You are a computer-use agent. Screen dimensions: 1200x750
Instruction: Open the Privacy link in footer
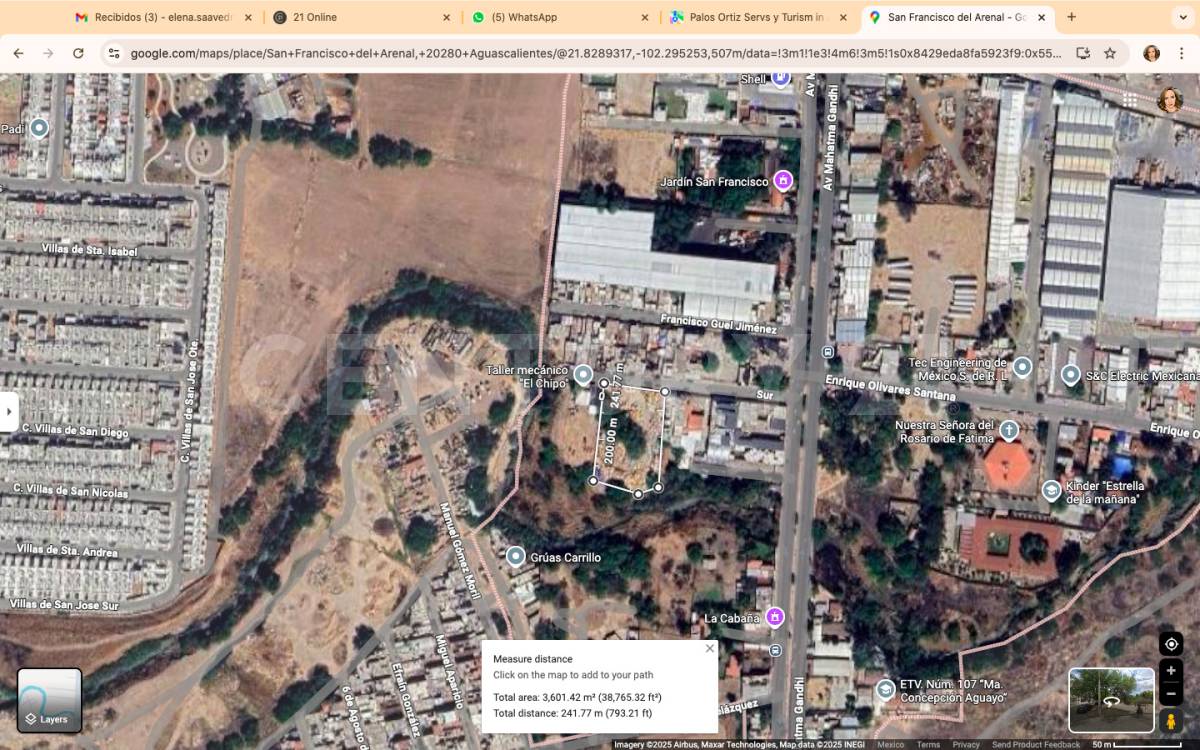coord(966,744)
